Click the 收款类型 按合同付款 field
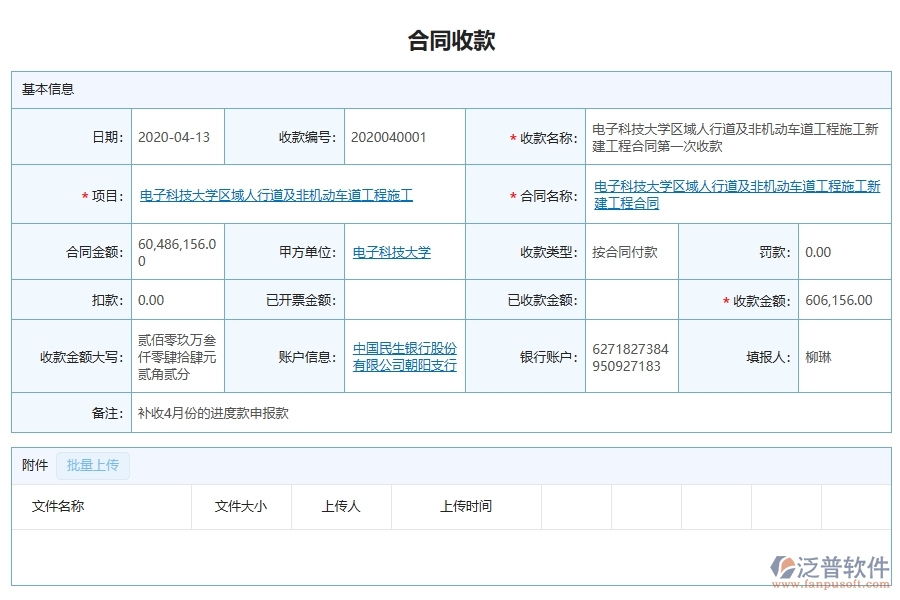Screen dimensions: 900x600 pyautogui.click(x=625, y=252)
